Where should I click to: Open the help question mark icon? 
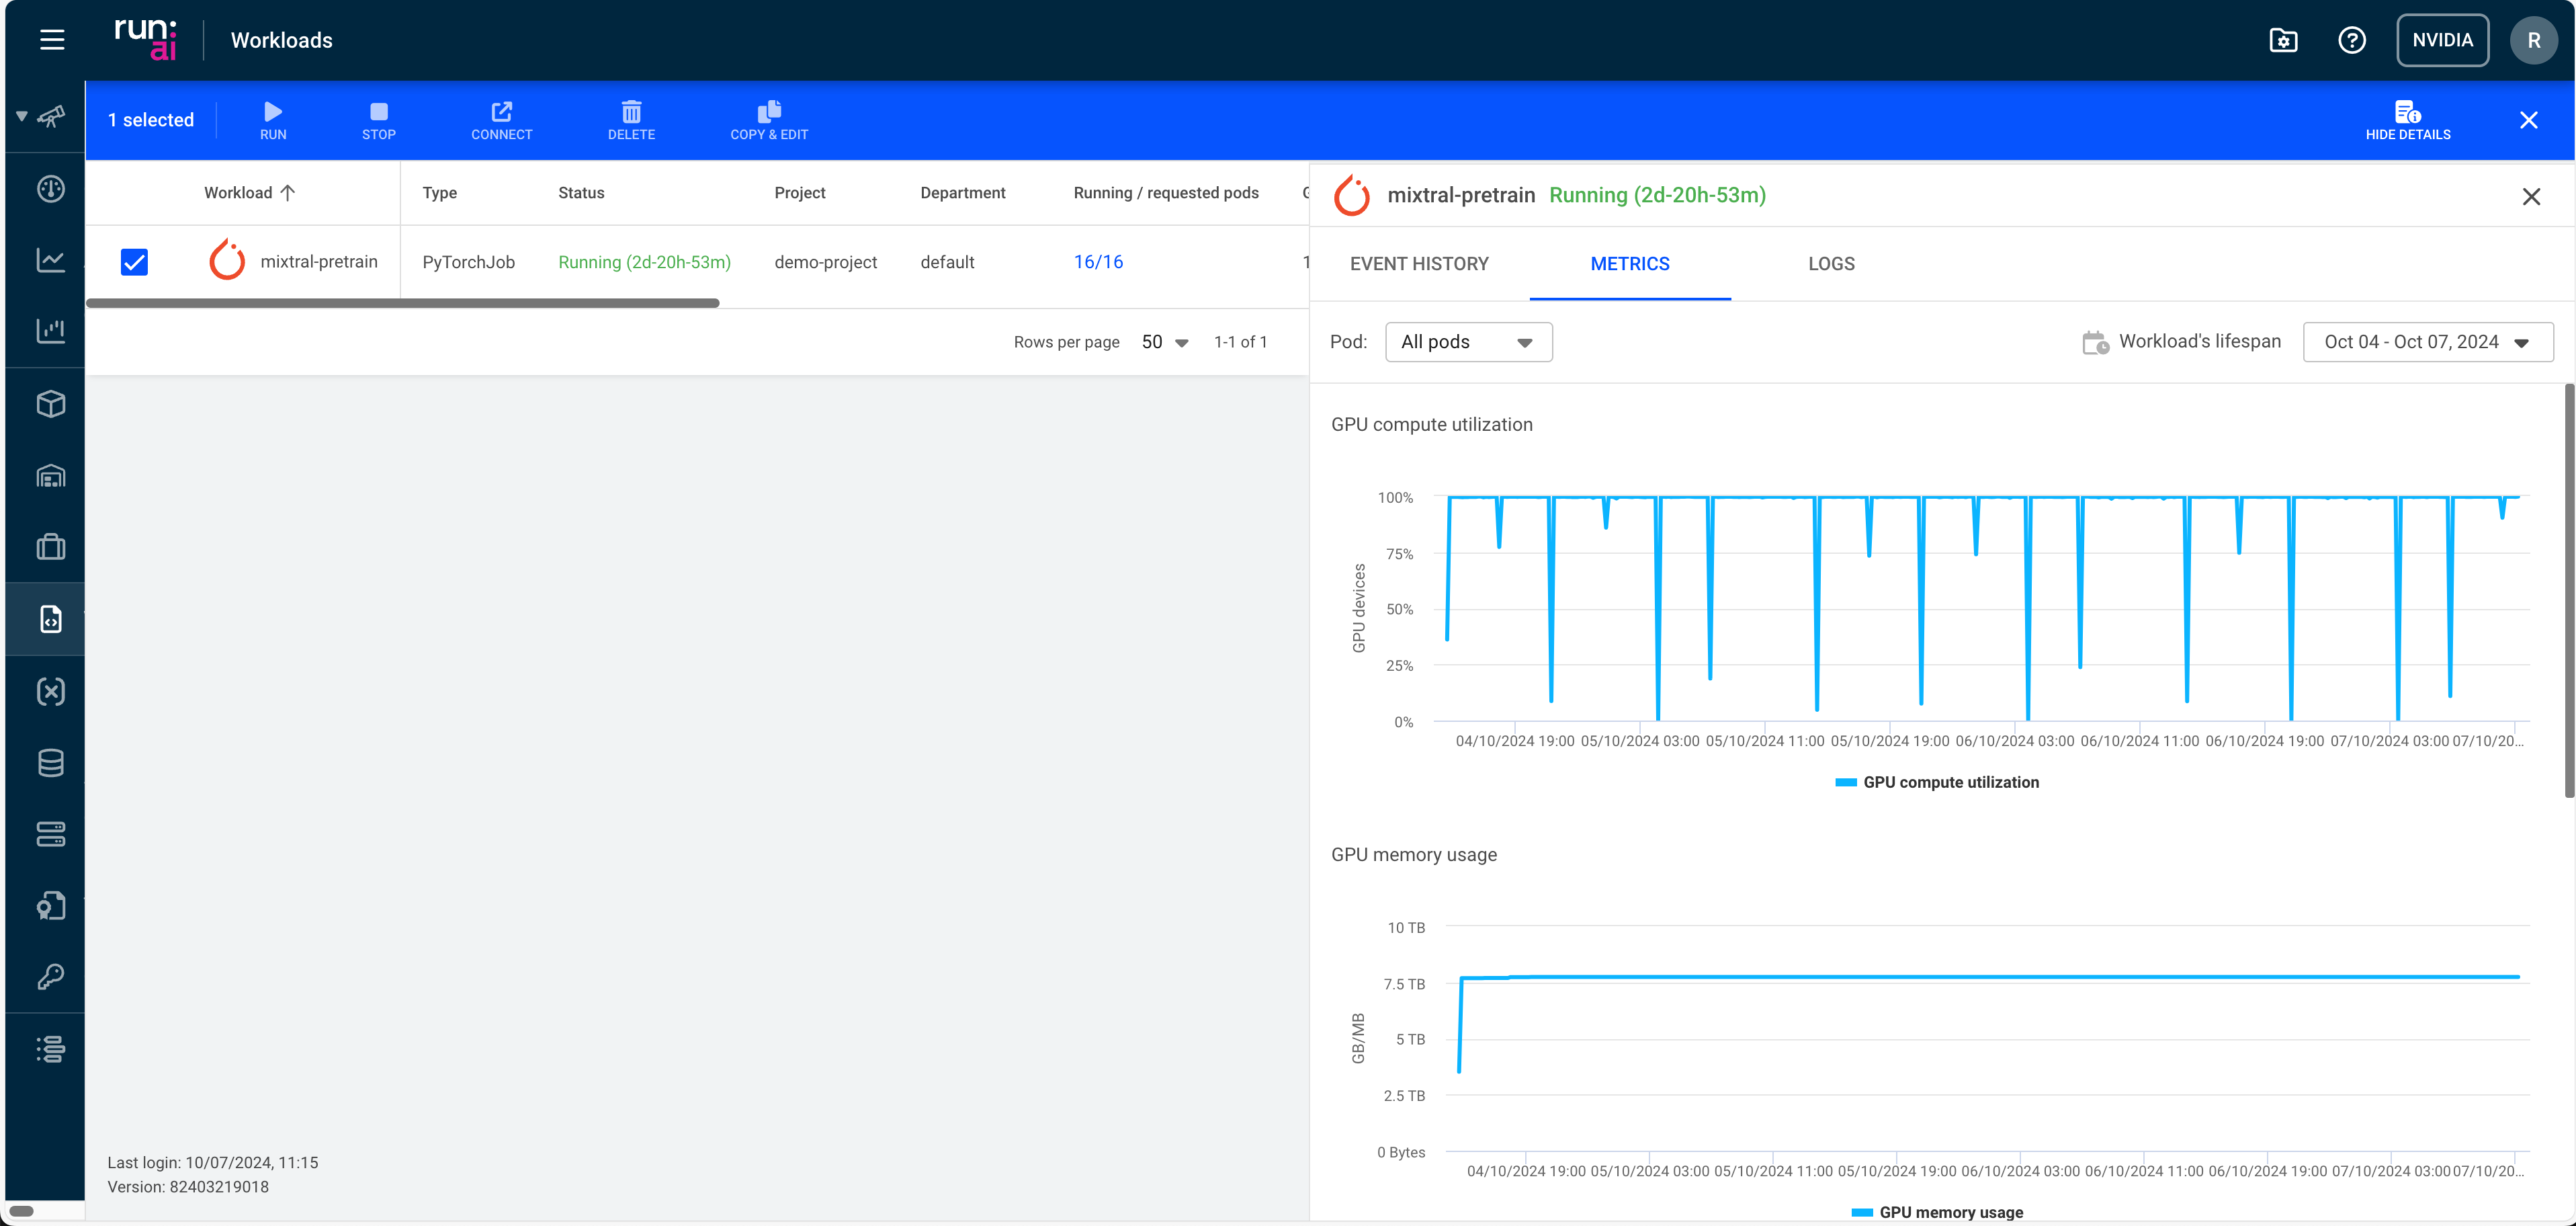[x=2351, y=40]
